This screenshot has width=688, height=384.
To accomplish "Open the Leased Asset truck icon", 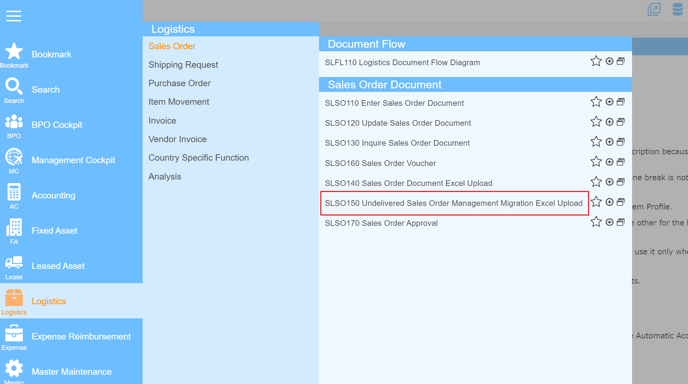I will point(14,262).
